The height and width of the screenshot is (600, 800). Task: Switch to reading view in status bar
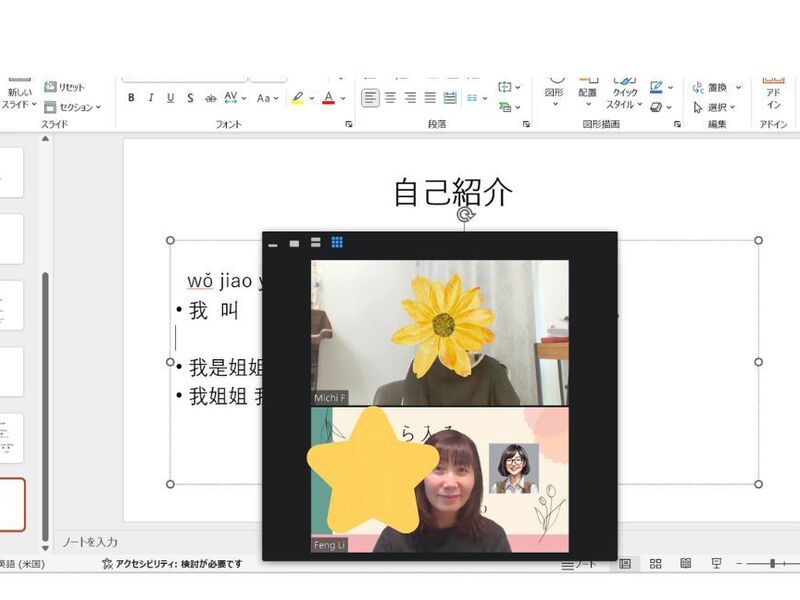[x=685, y=564]
